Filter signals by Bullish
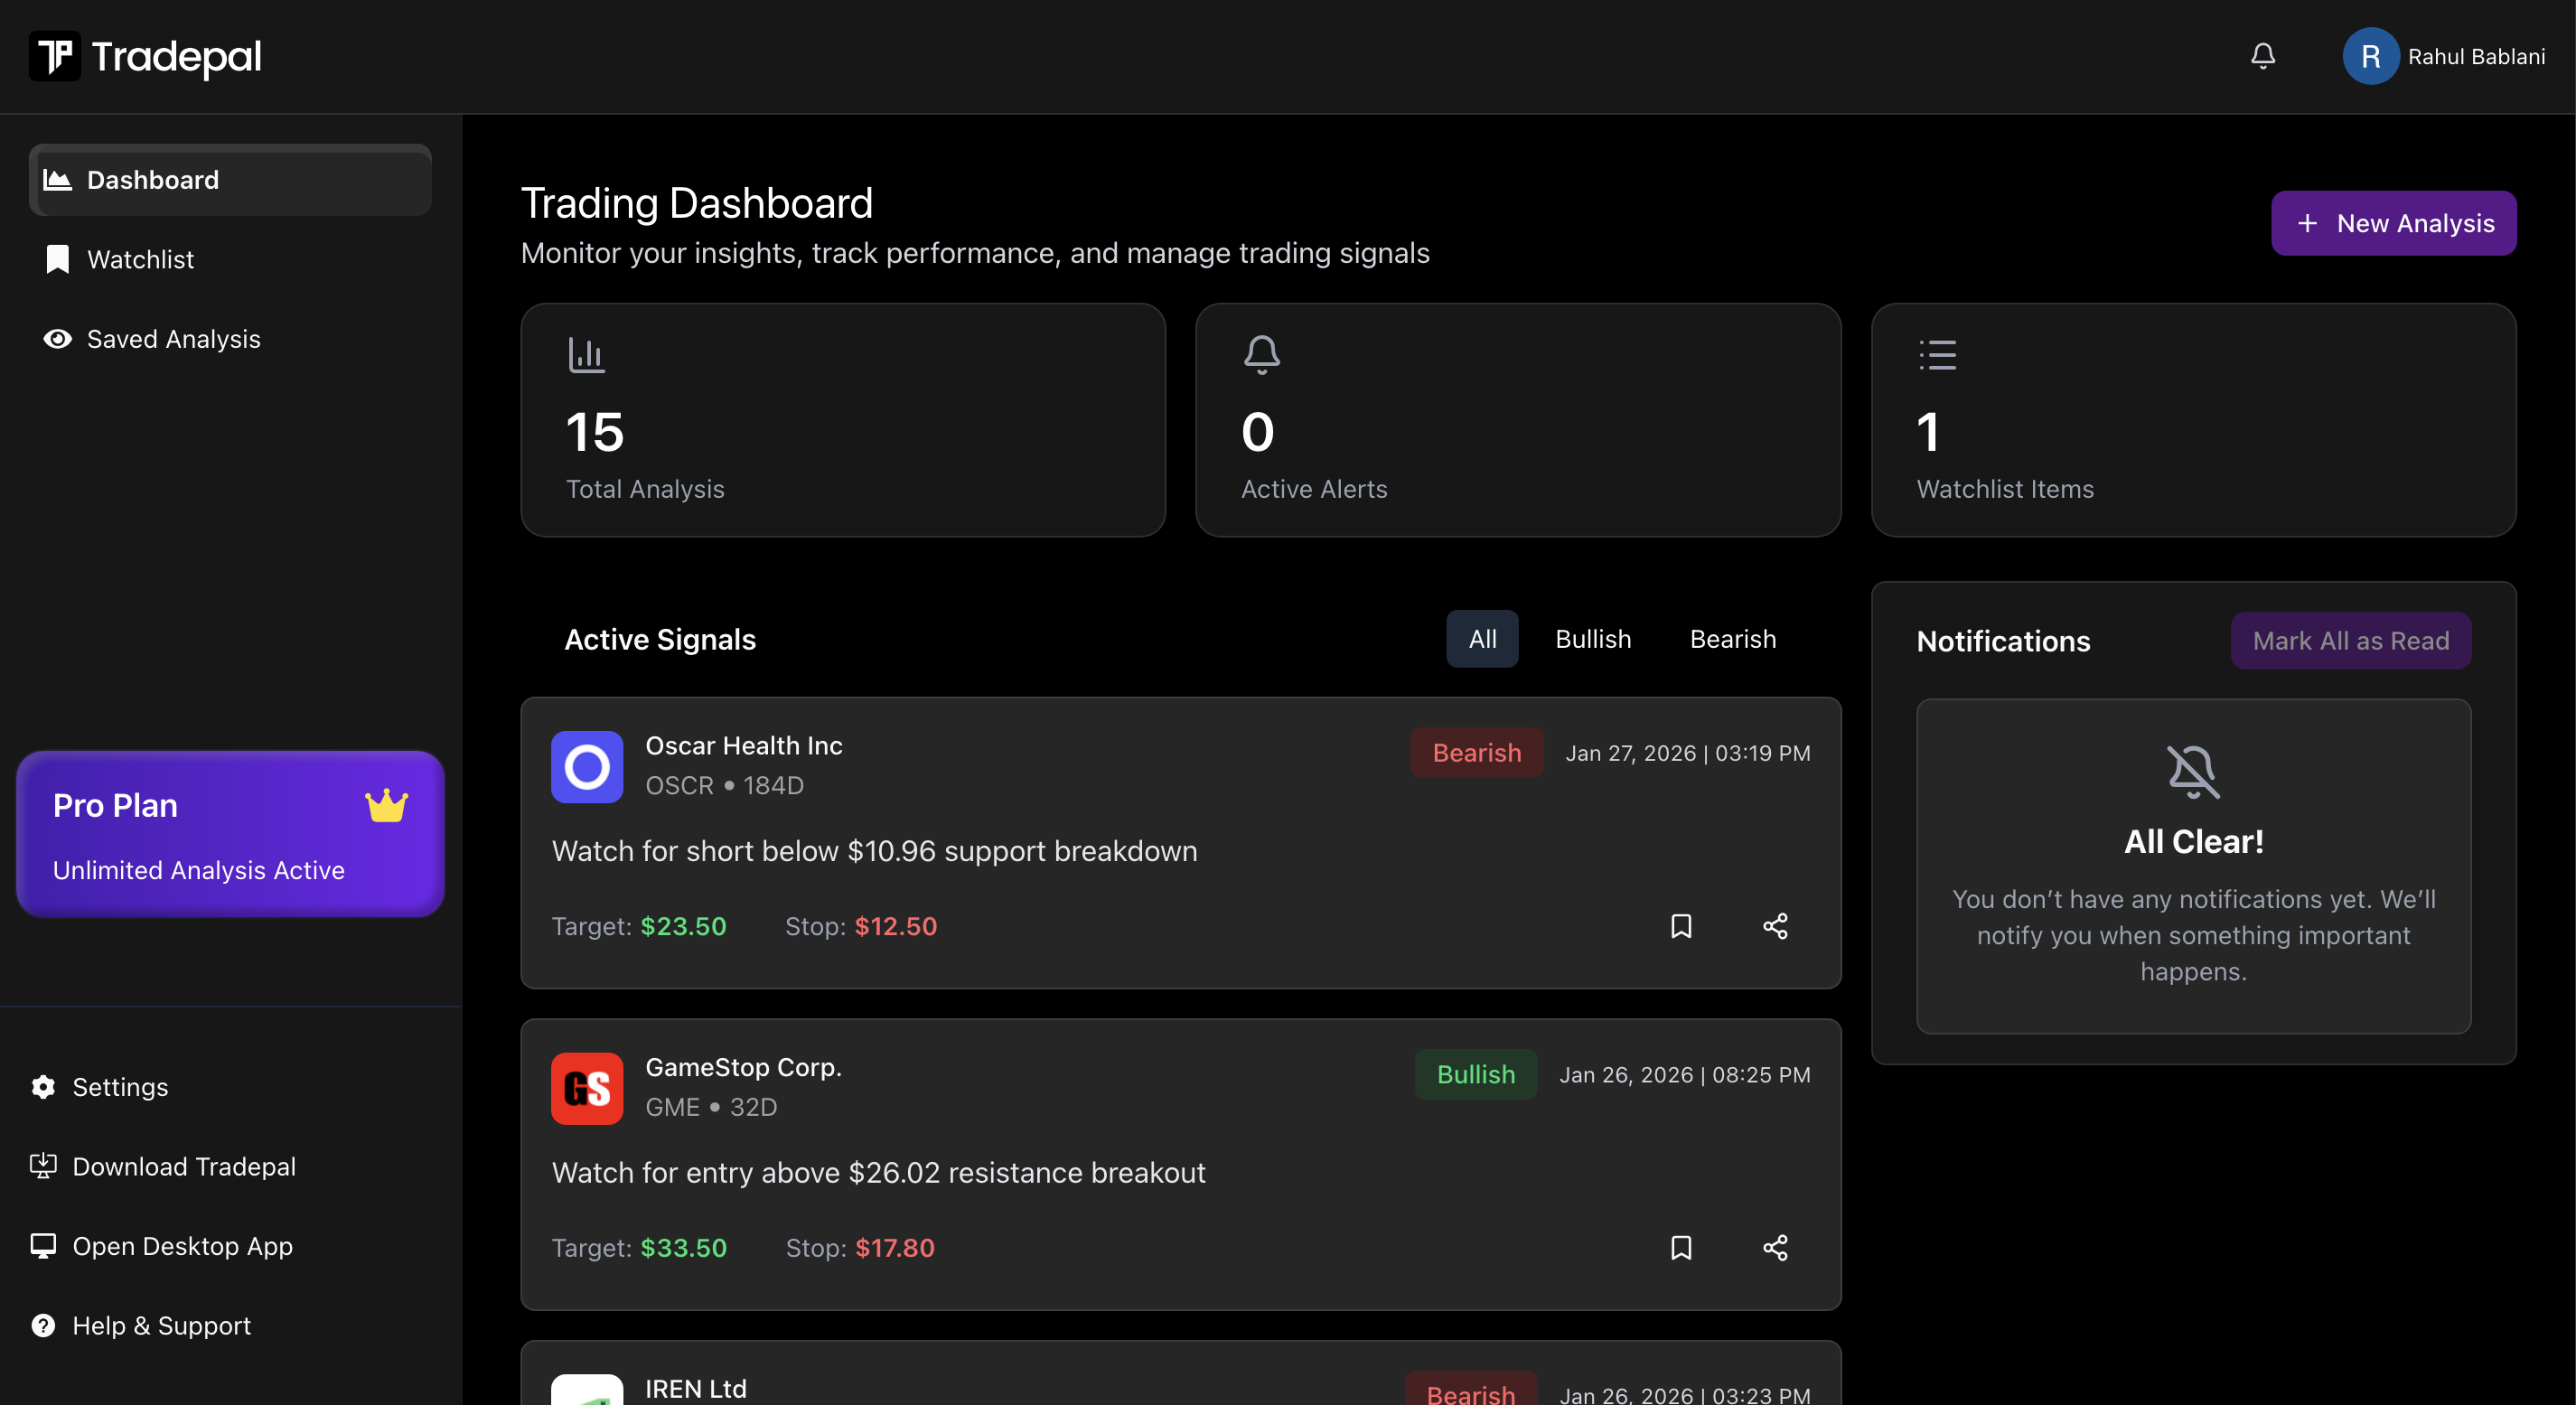The width and height of the screenshot is (2576, 1405). coord(1593,638)
